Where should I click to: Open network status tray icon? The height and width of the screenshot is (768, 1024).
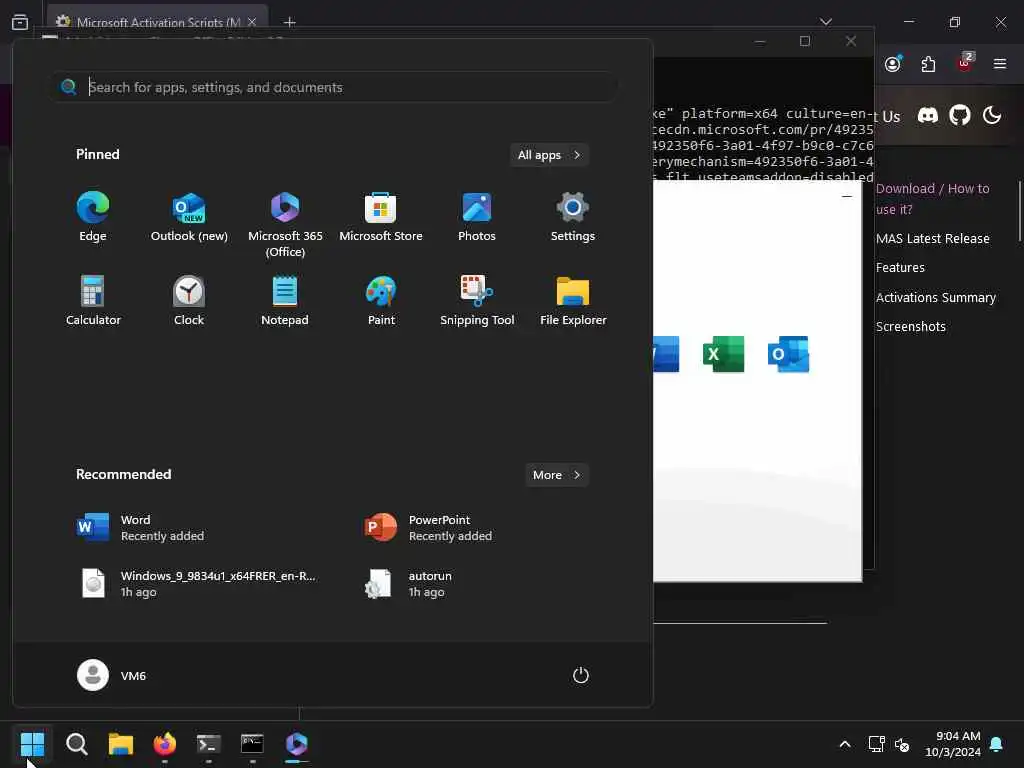pyautogui.click(x=876, y=744)
